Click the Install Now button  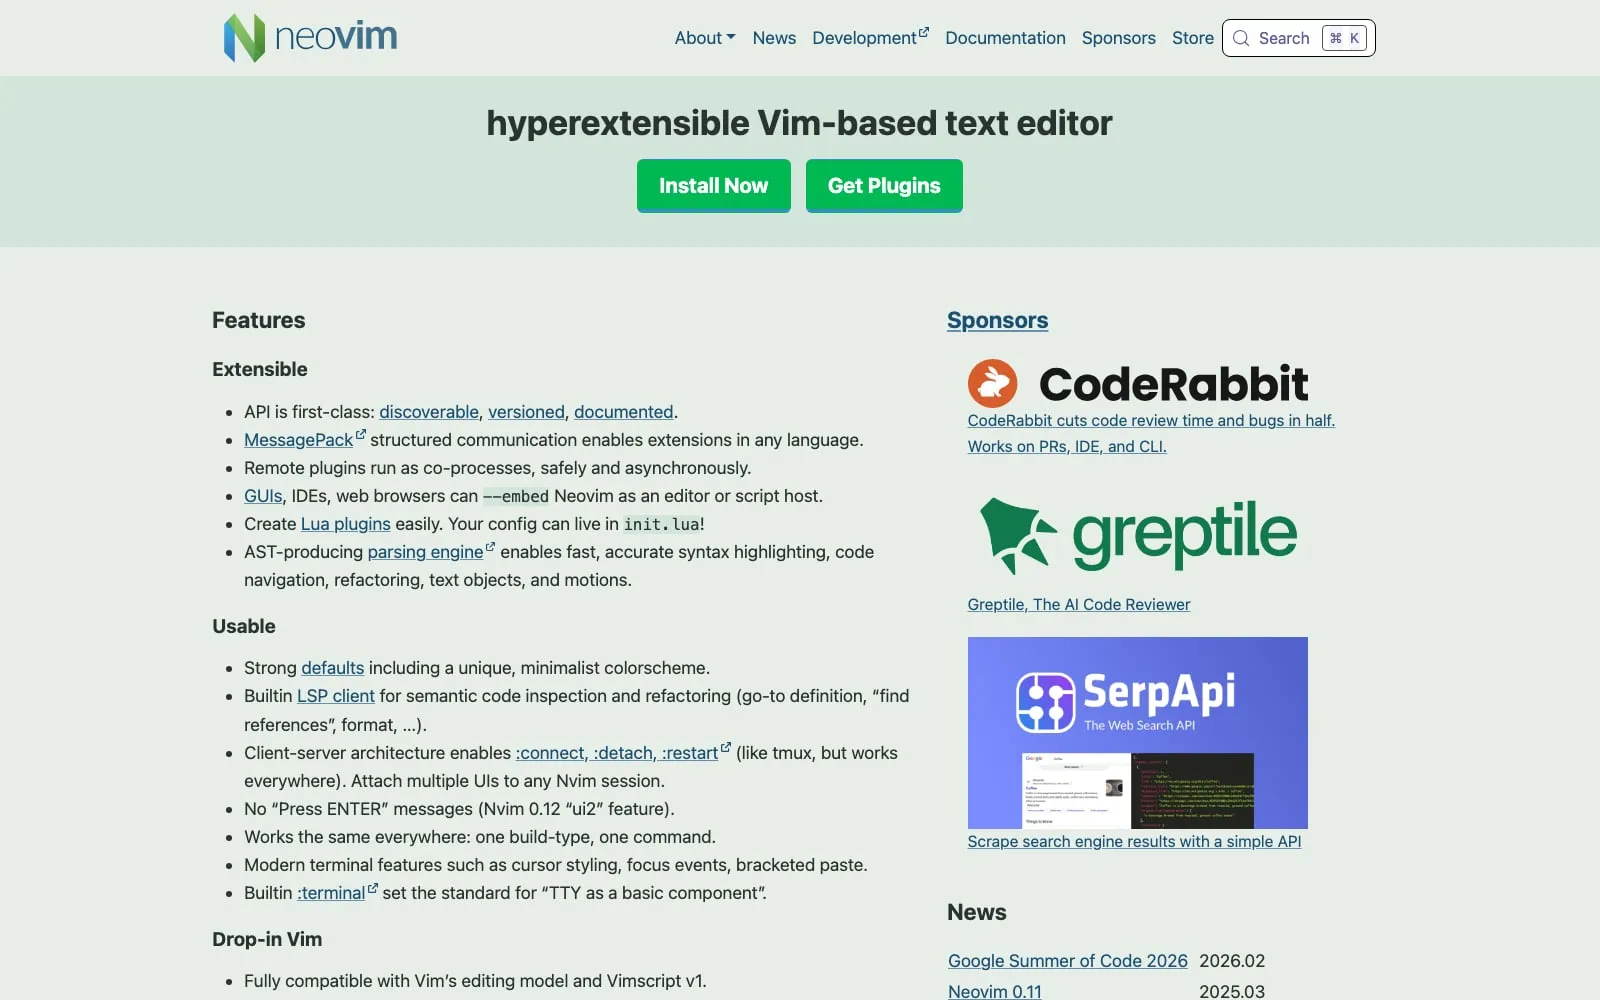pyautogui.click(x=714, y=186)
